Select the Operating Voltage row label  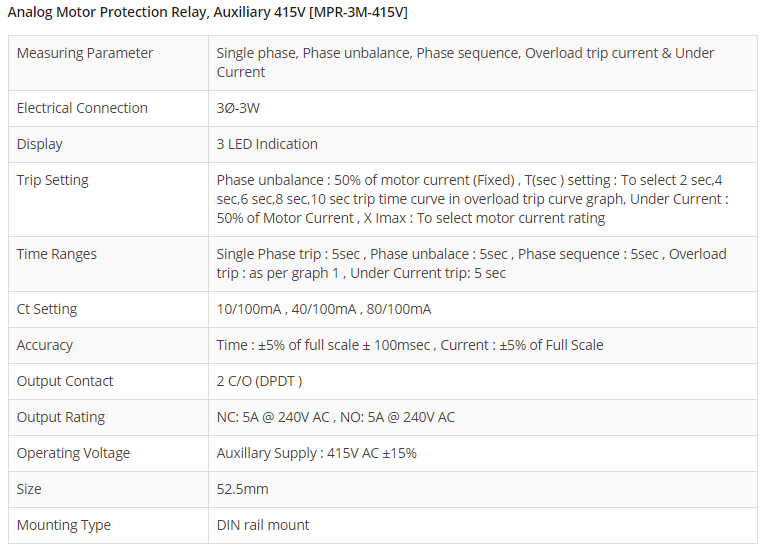tap(73, 453)
